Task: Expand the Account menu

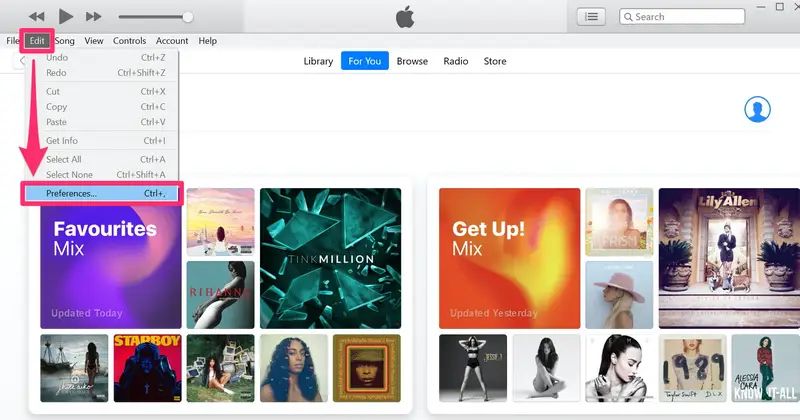Action: click(x=172, y=41)
